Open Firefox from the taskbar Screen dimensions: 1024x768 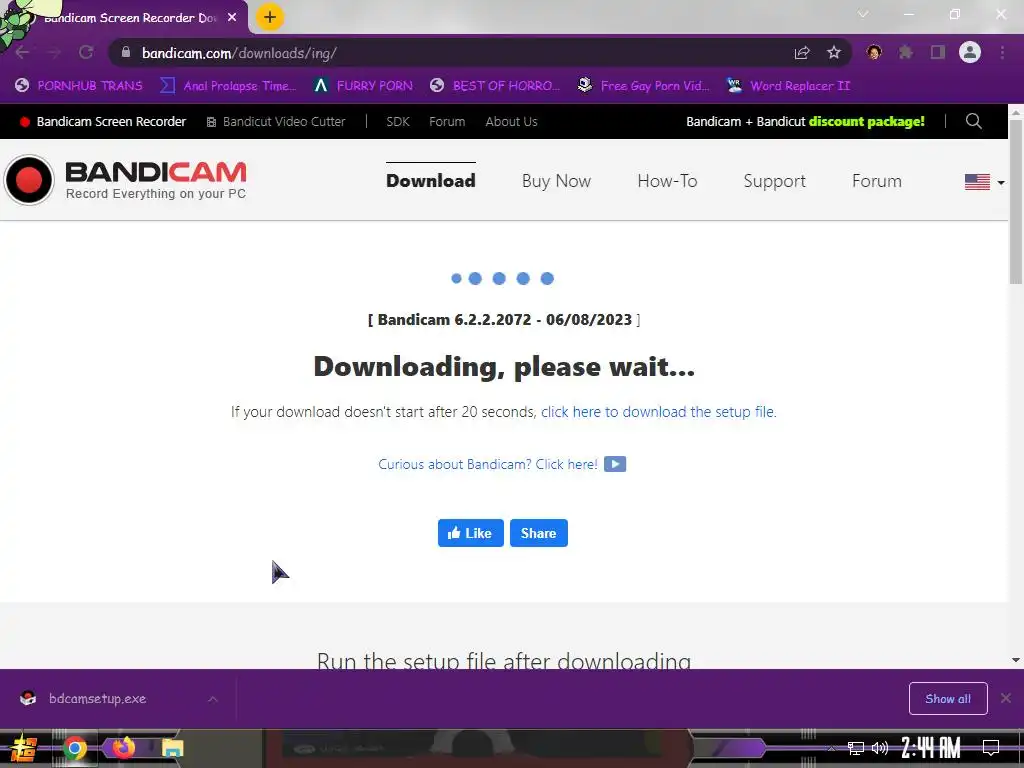[123, 747]
